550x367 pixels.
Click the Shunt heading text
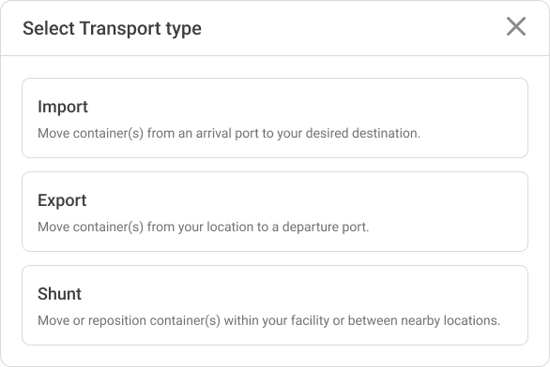pyautogui.click(x=60, y=294)
